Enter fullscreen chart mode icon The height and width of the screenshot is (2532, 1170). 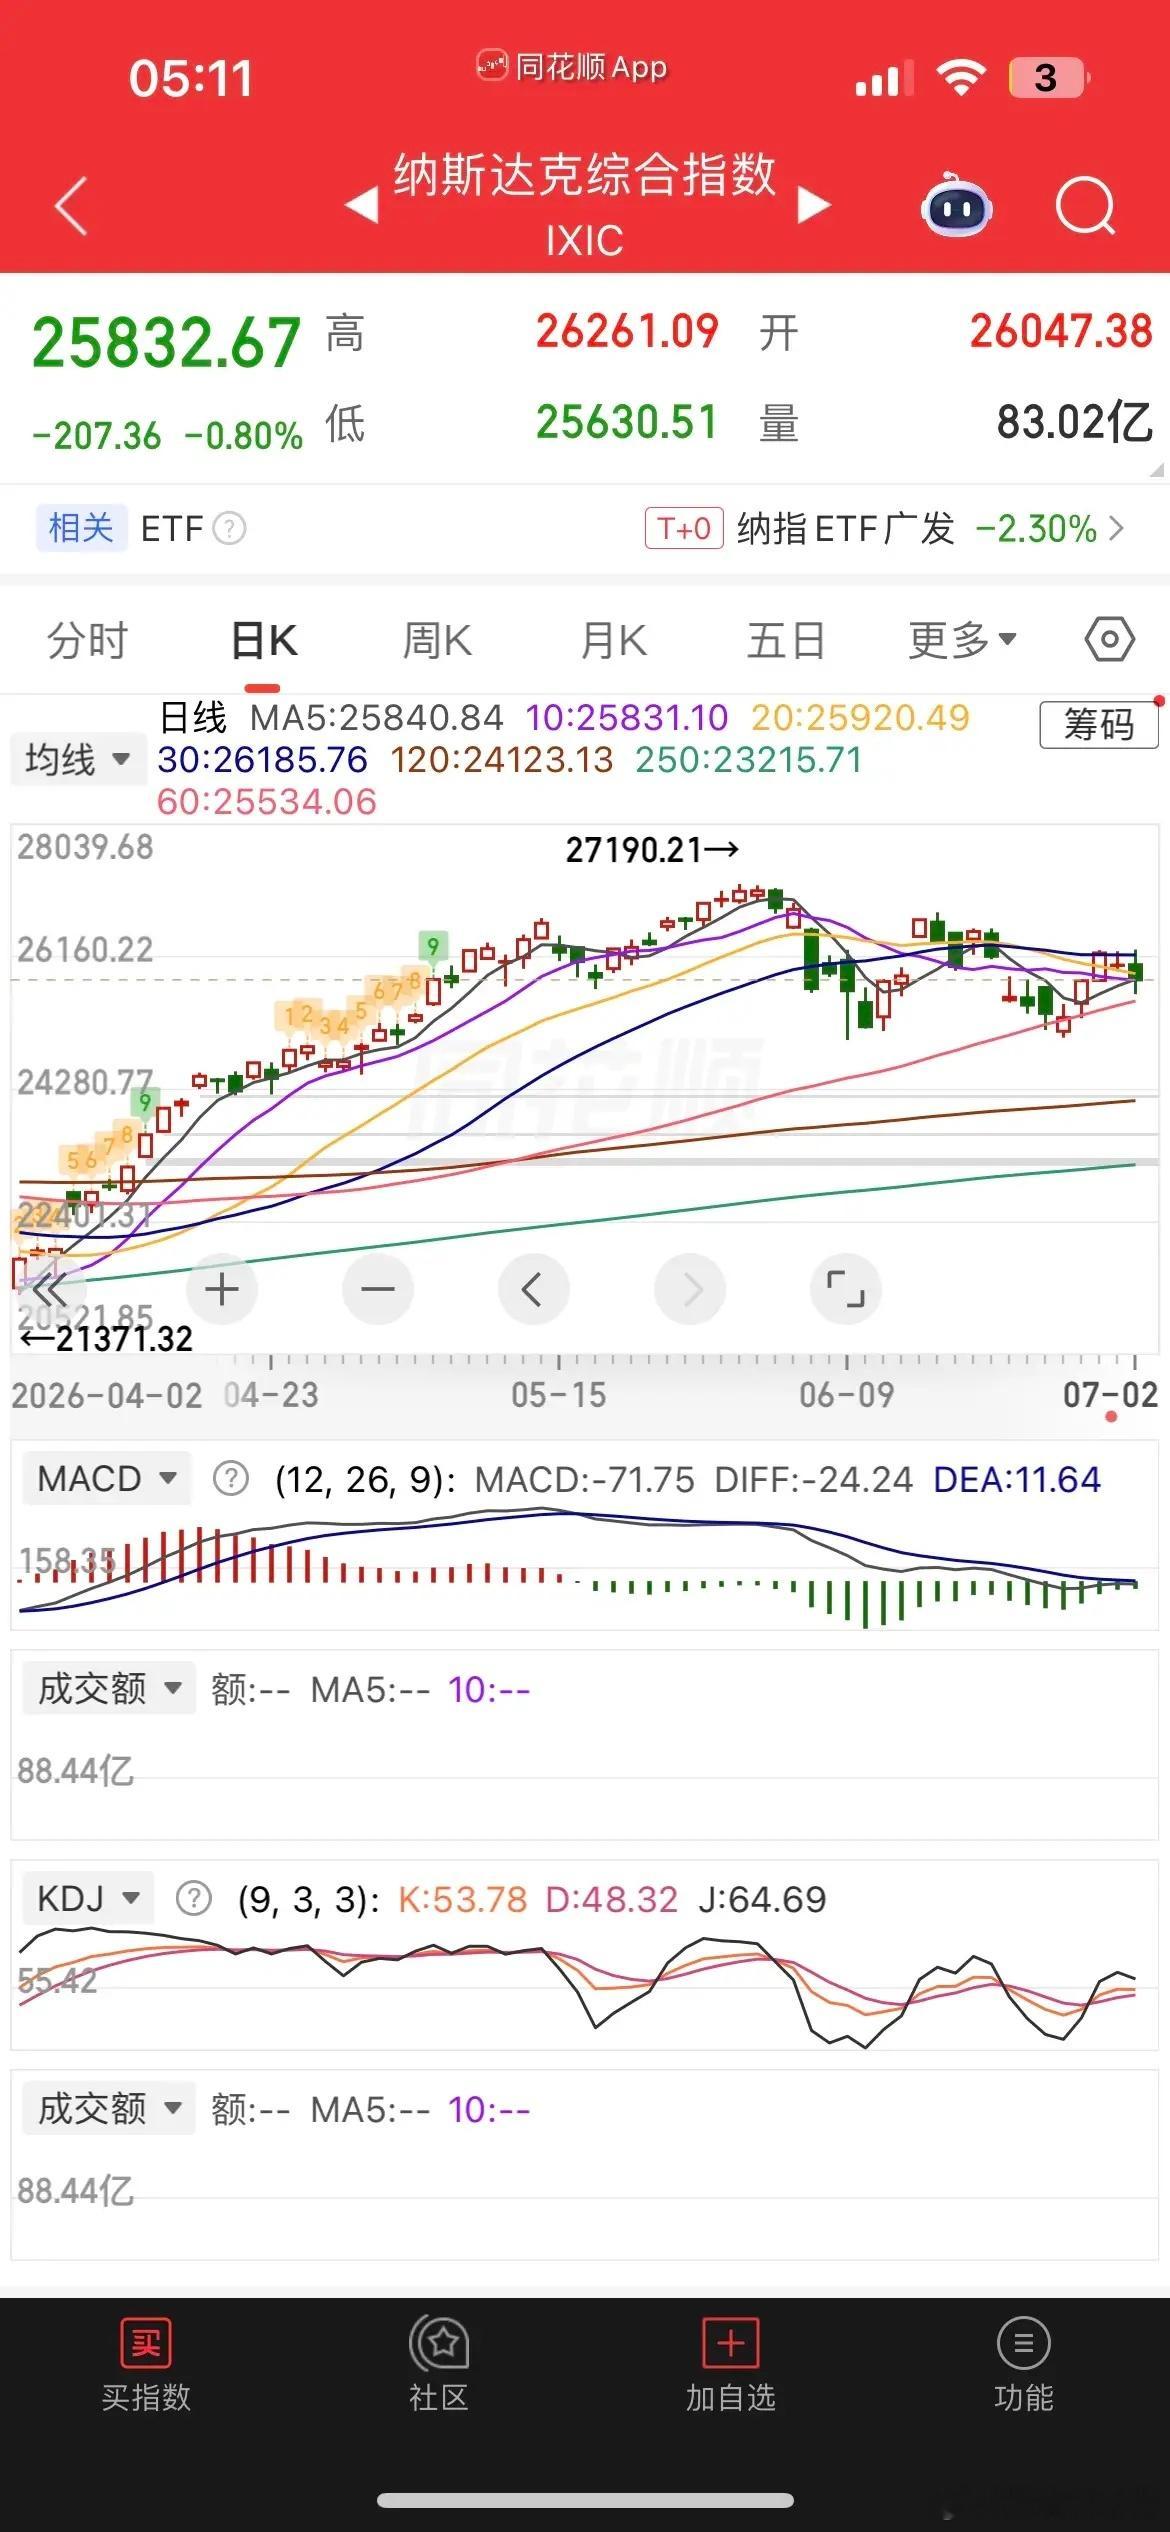click(846, 1289)
